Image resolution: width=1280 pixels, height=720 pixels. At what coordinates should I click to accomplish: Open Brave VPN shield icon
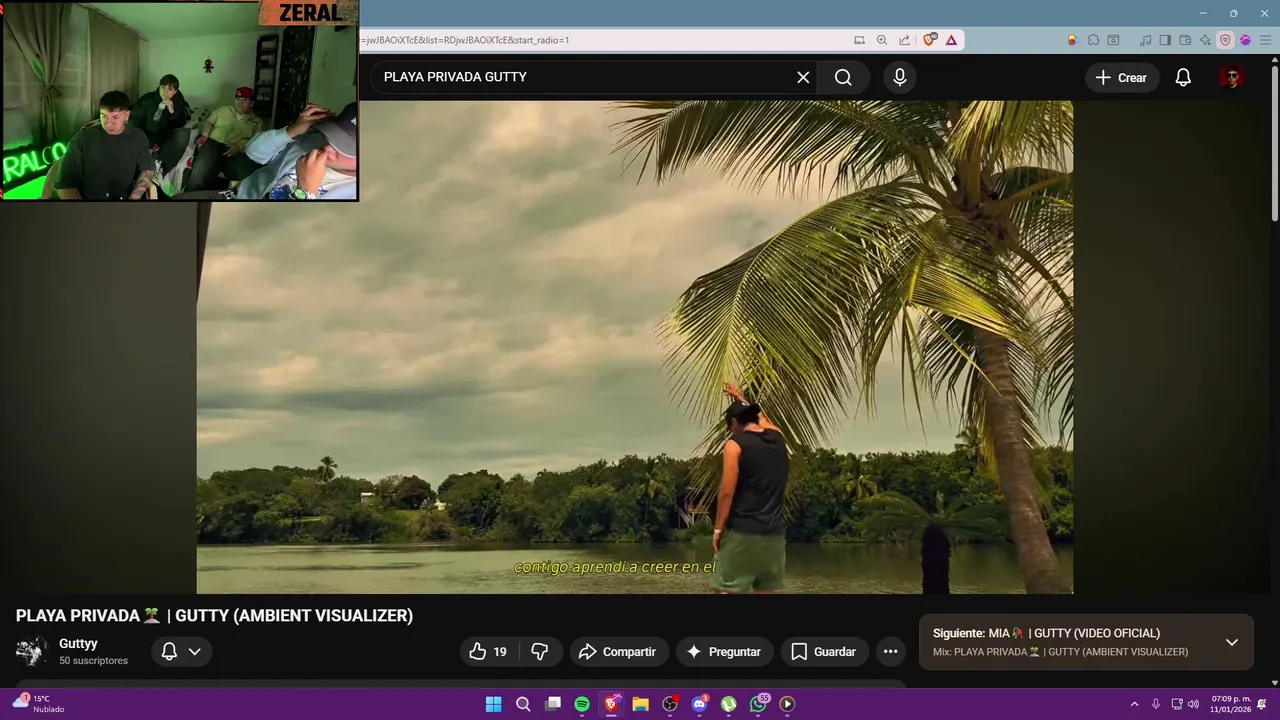[x=1225, y=40]
